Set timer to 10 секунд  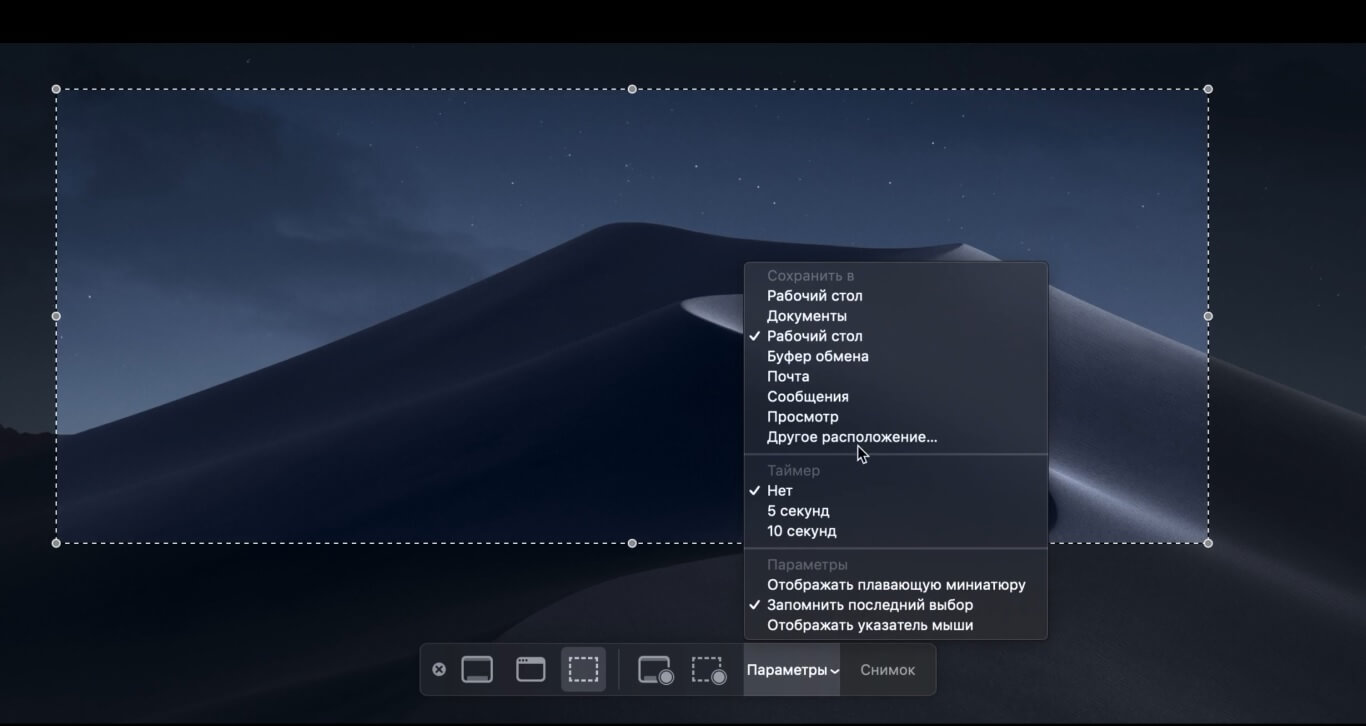[801, 531]
